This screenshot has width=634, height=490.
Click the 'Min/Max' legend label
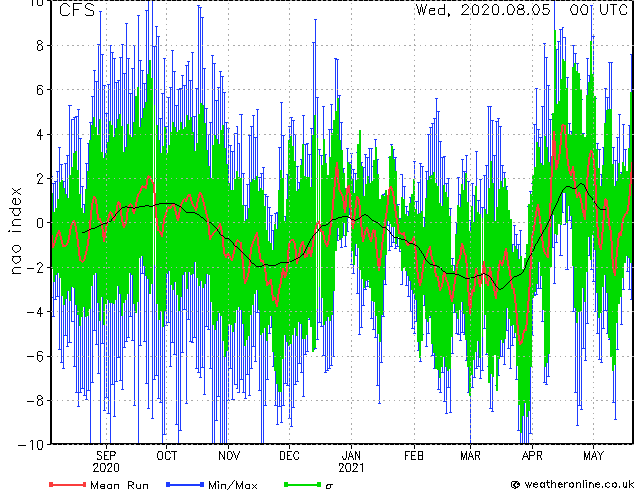[232, 485]
